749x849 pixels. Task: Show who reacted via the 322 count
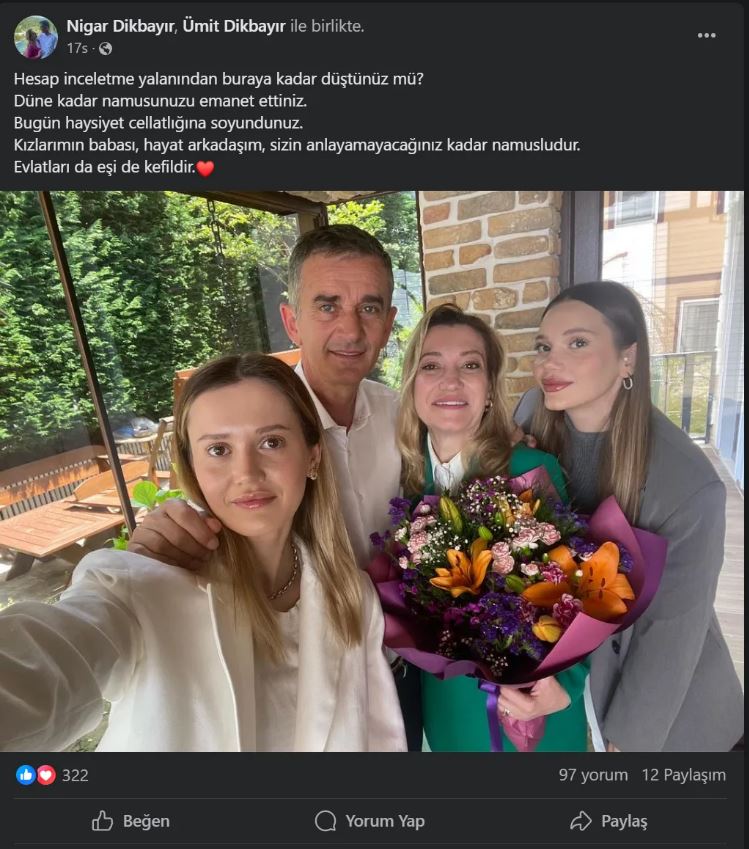(75, 775)
